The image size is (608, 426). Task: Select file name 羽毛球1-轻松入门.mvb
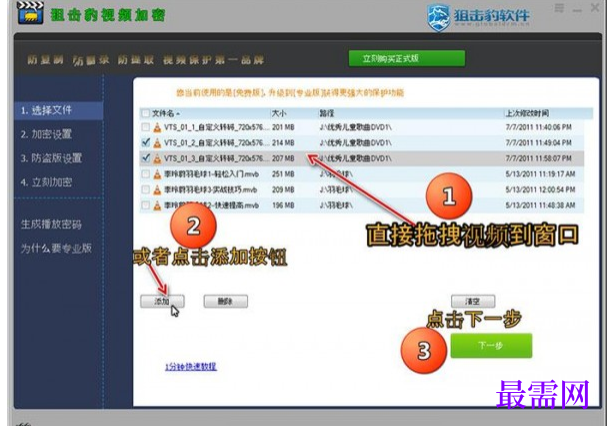point(211,174)
